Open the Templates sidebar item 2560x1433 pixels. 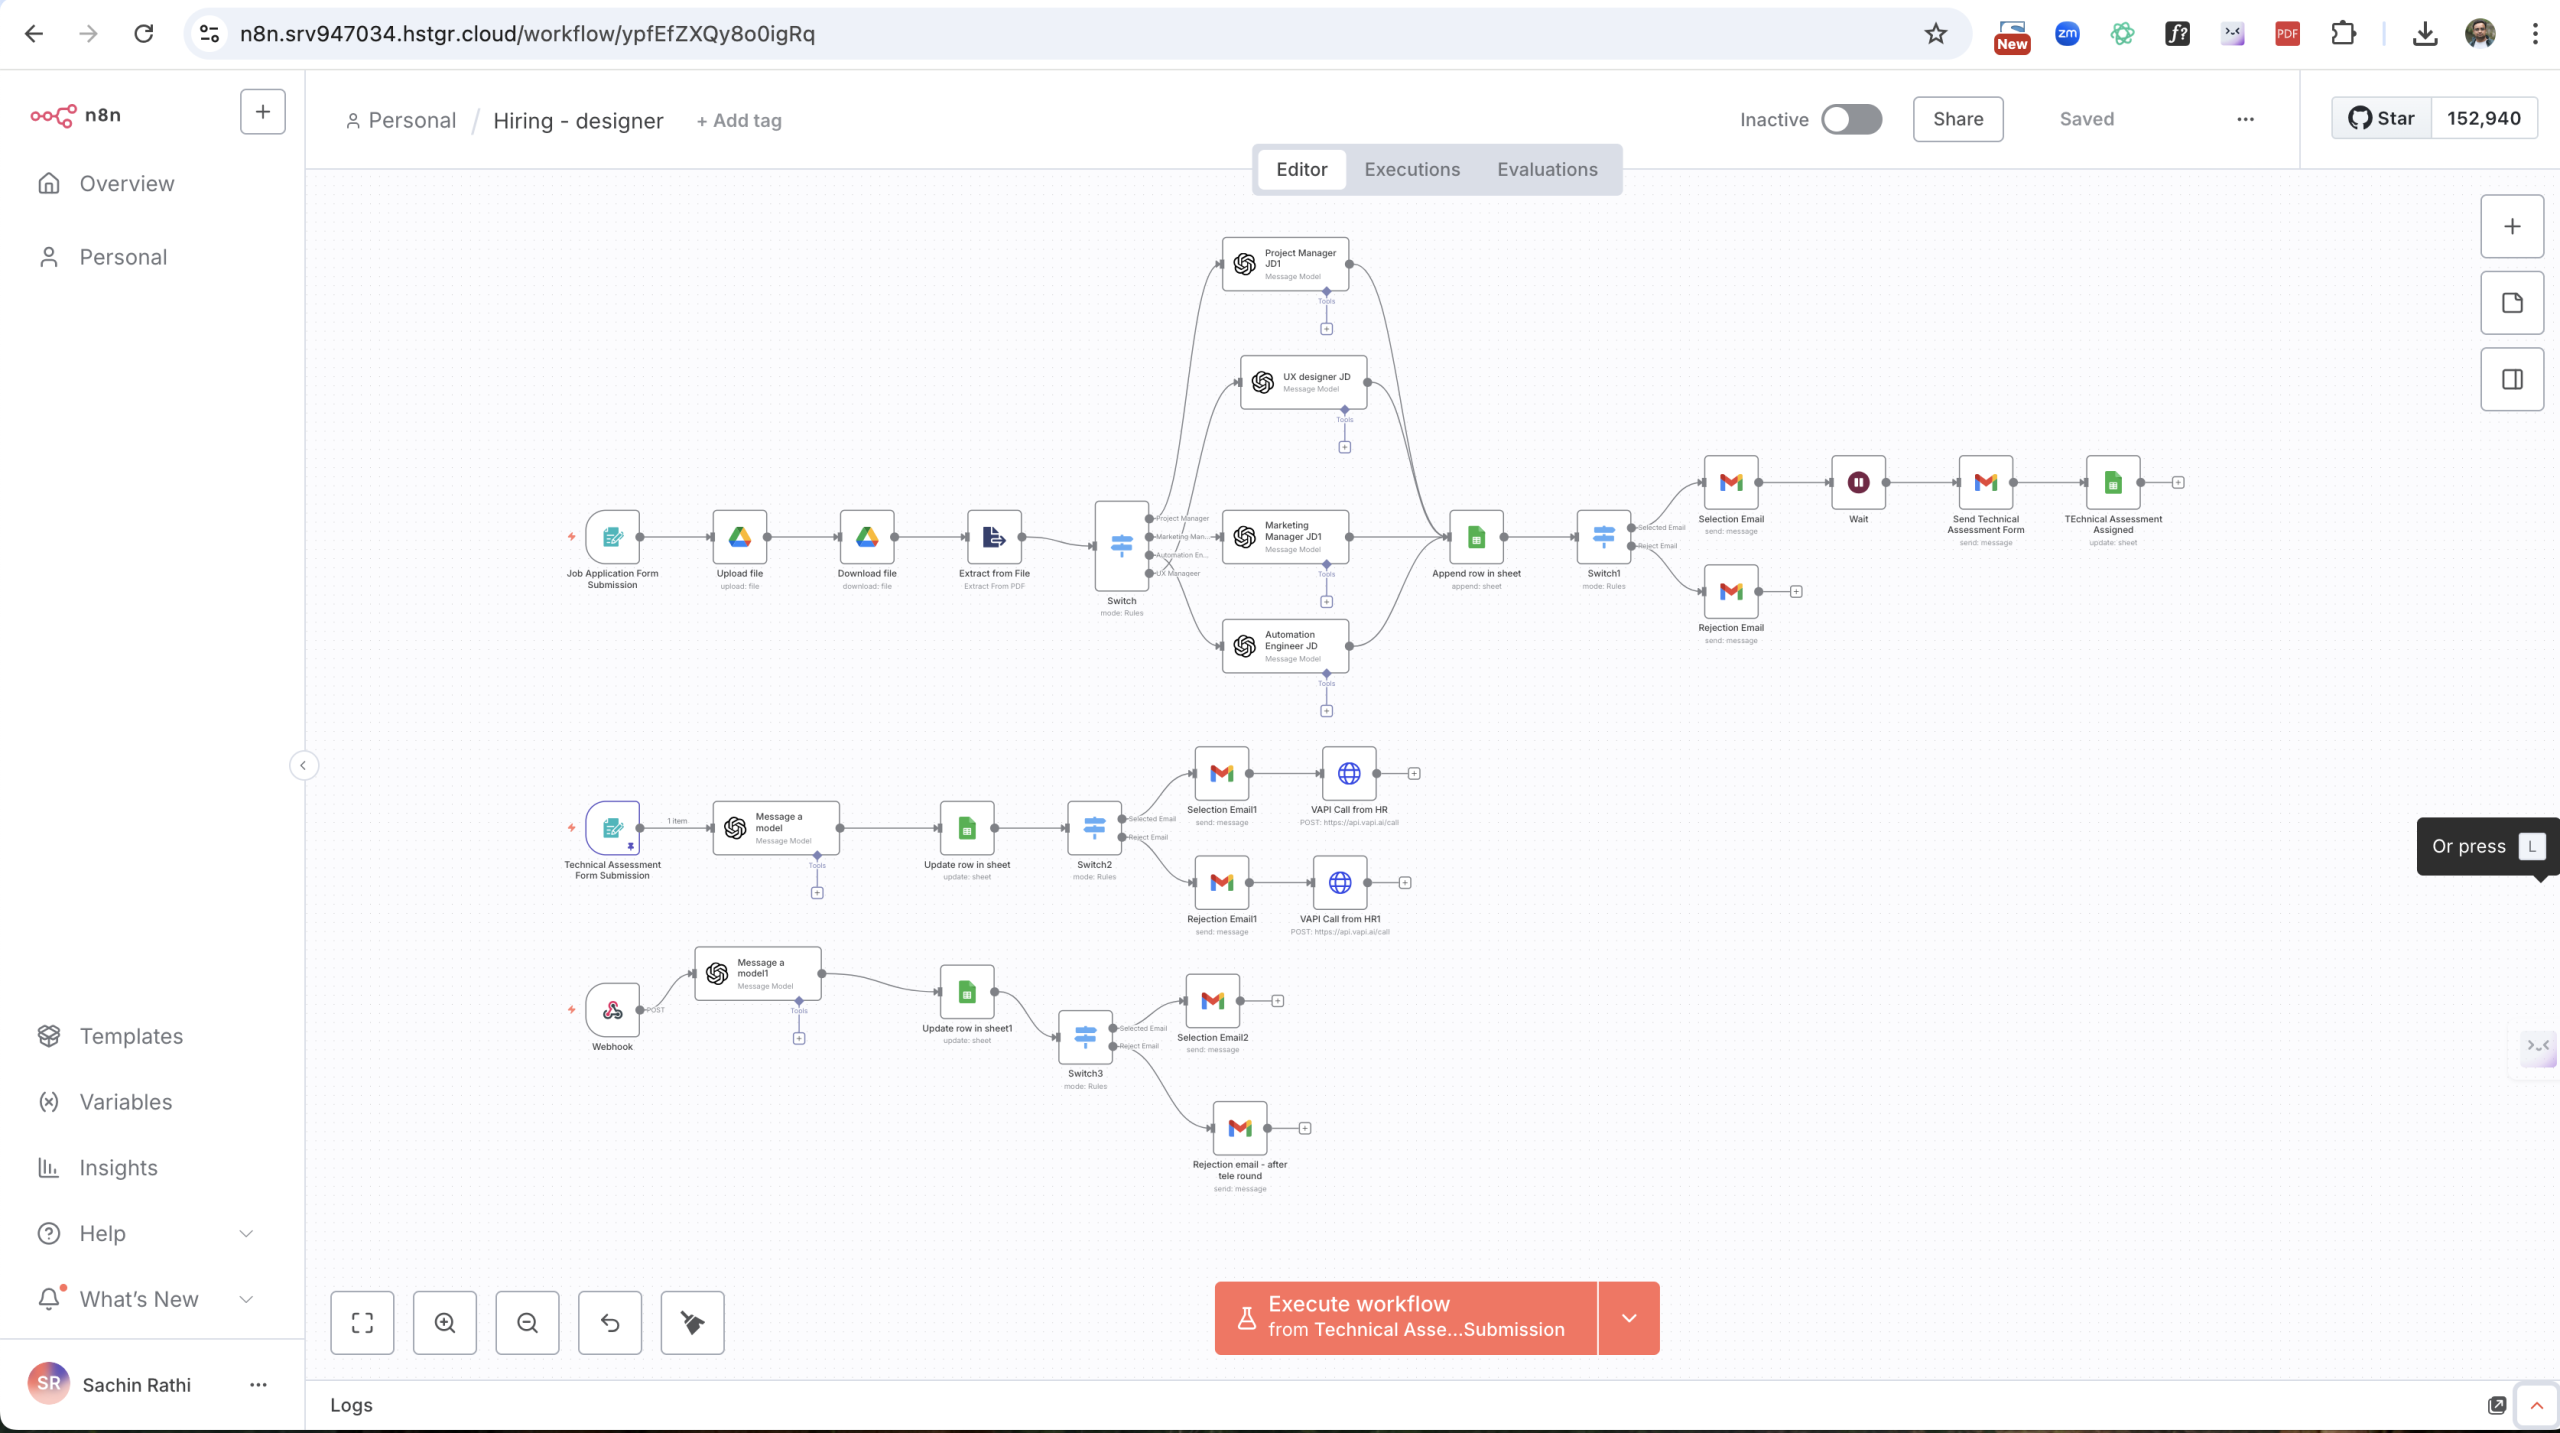(x=131, y=1036)
